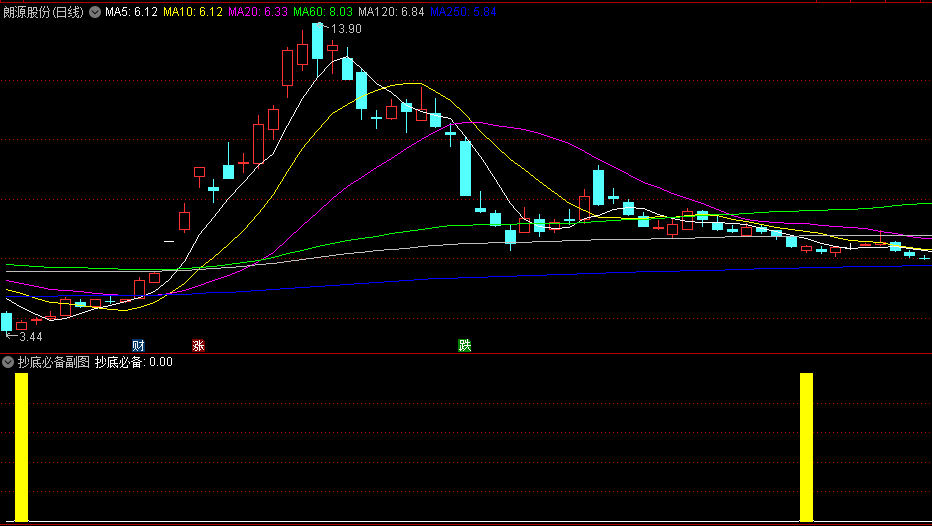Click the 抄底必备副图 indicator name
The width and height of the screenshot is (932, 526).
[53, 362]
